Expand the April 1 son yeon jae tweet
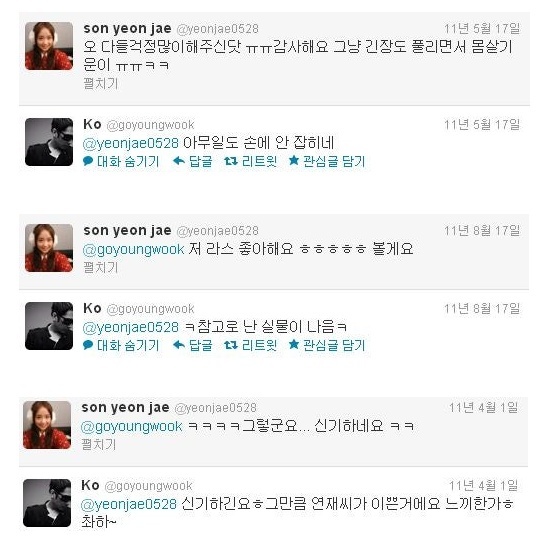The height and width of the screenshot is (557, 554). (x=99, y=444)
